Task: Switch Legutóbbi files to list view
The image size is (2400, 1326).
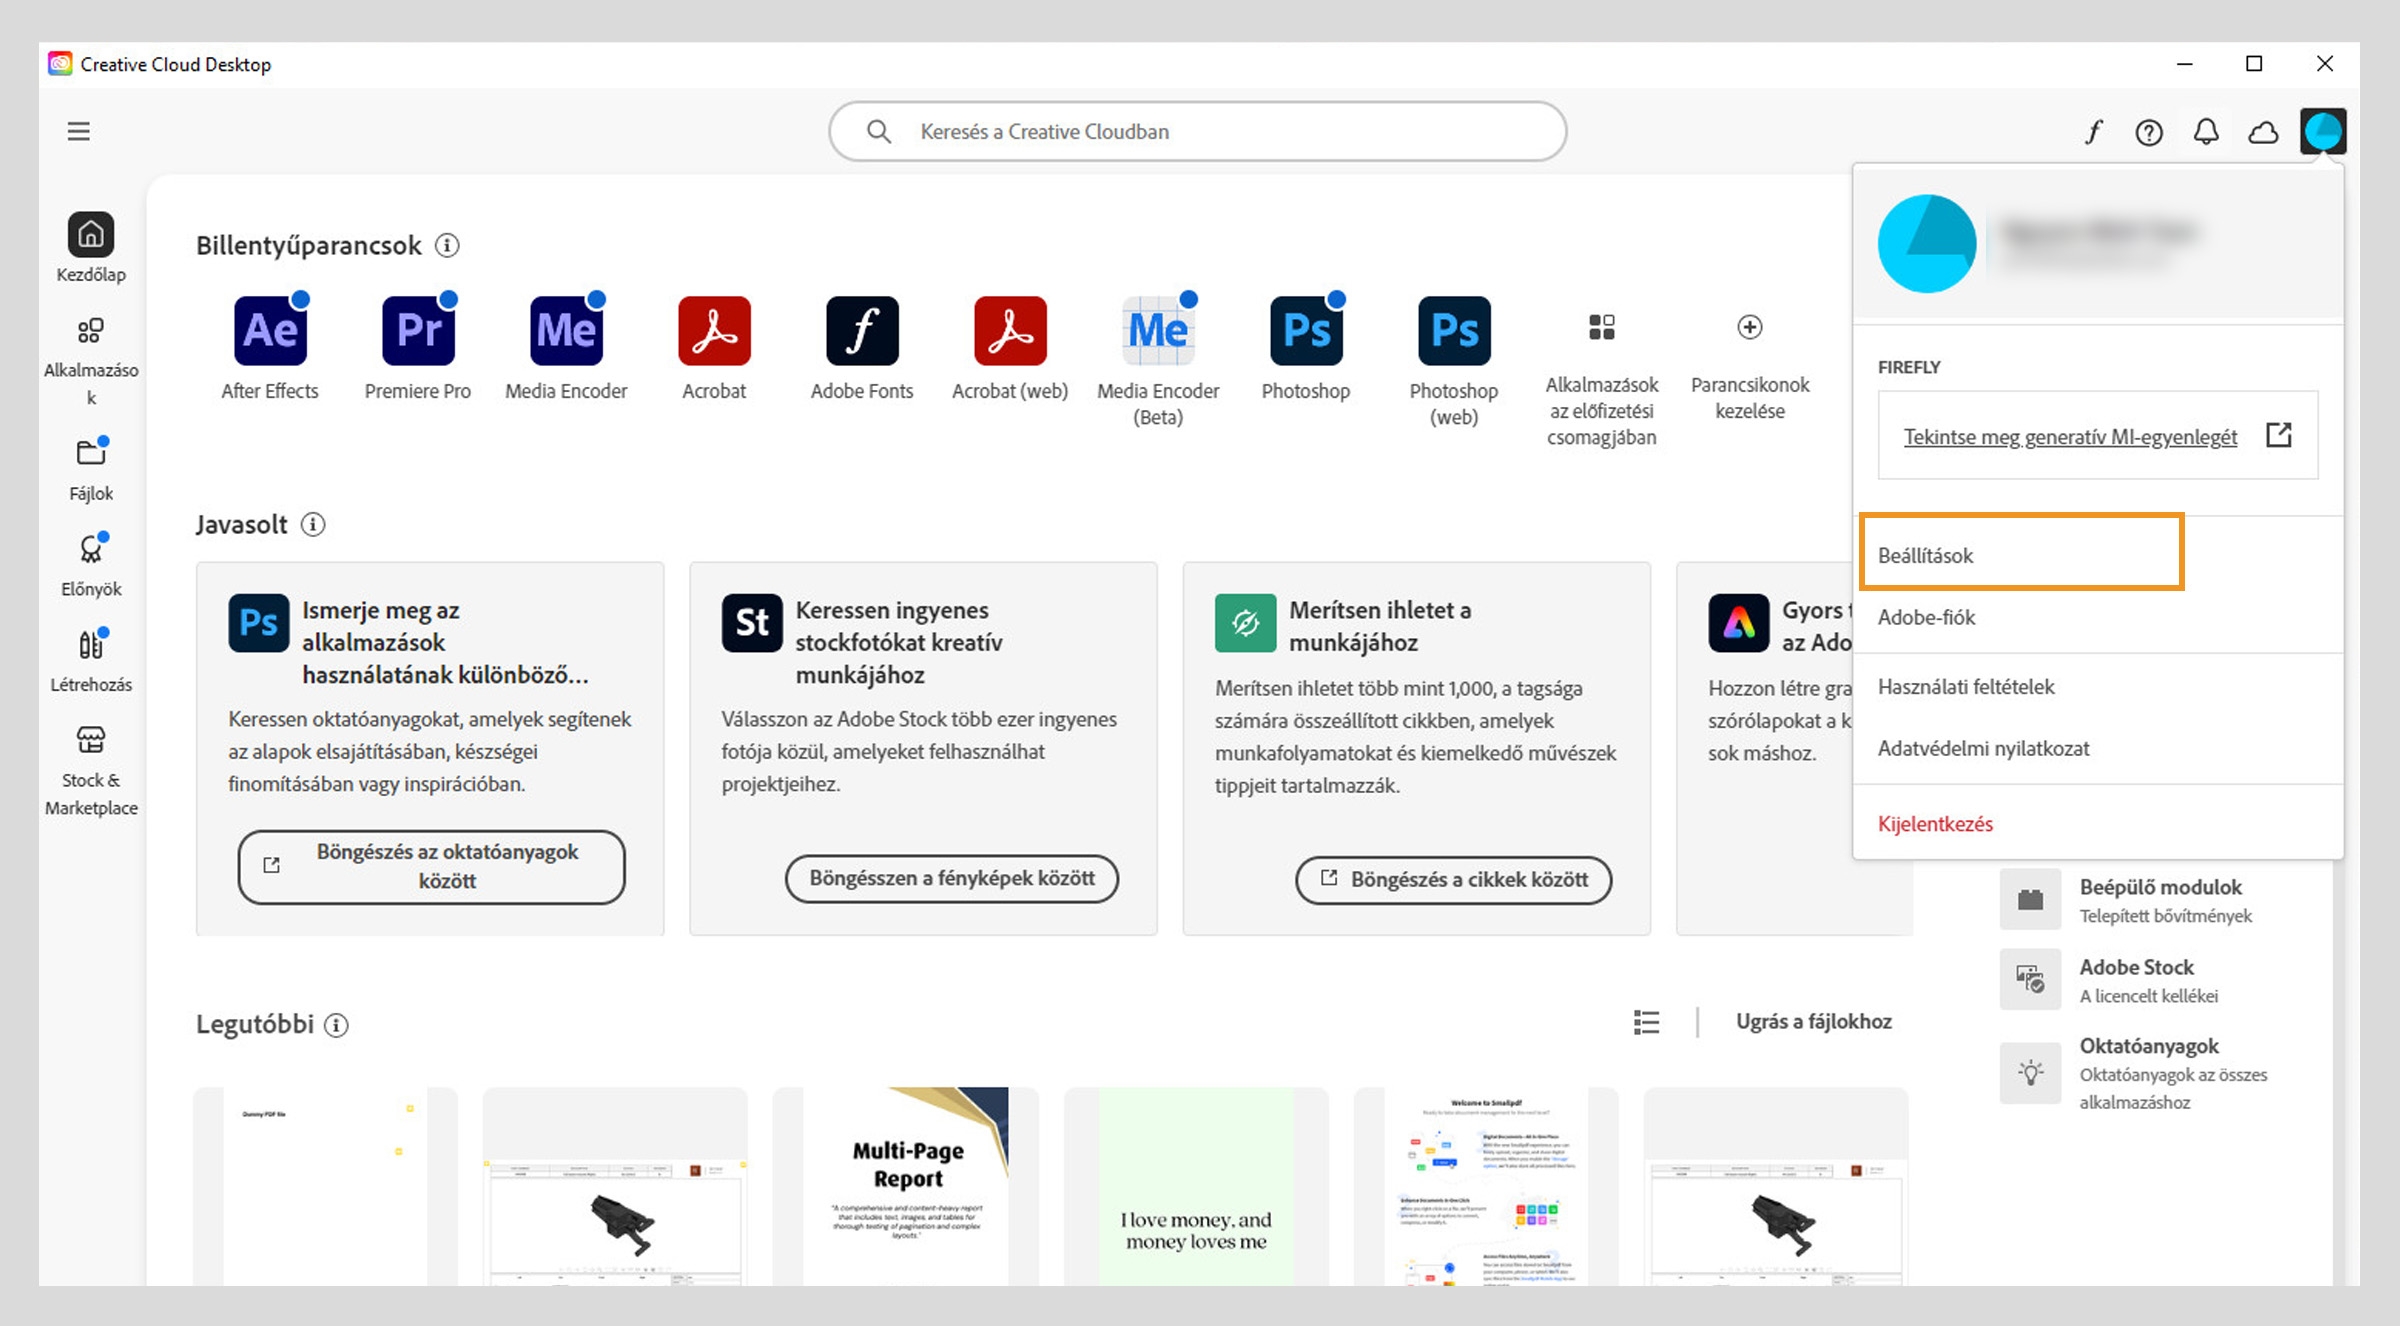Action: coord(1646,1021)
